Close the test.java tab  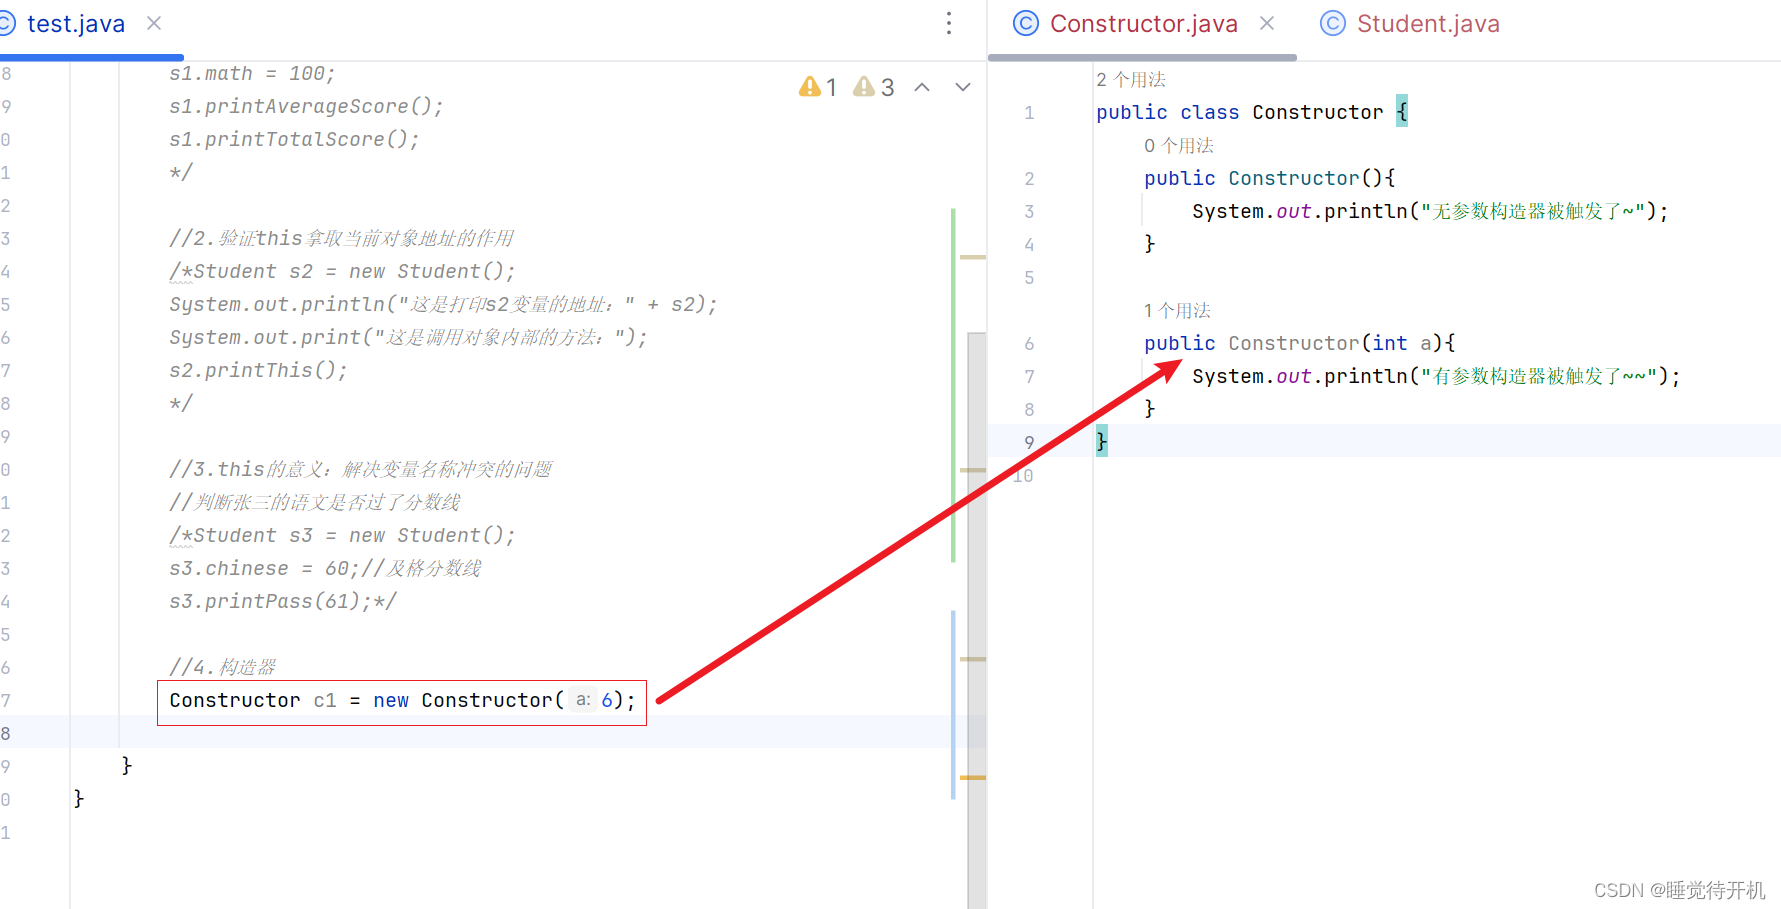pos(154,23)
